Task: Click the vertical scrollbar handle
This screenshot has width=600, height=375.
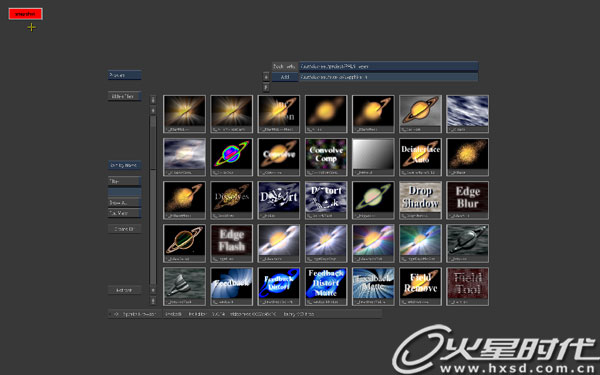Action: click(153, 143)
